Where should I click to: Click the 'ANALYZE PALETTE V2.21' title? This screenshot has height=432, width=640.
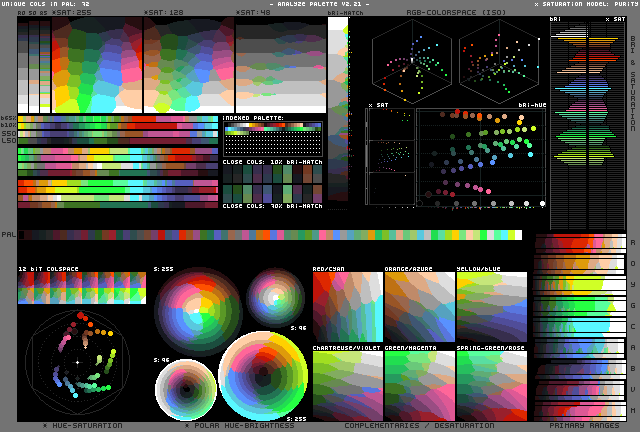pos(320,4)
